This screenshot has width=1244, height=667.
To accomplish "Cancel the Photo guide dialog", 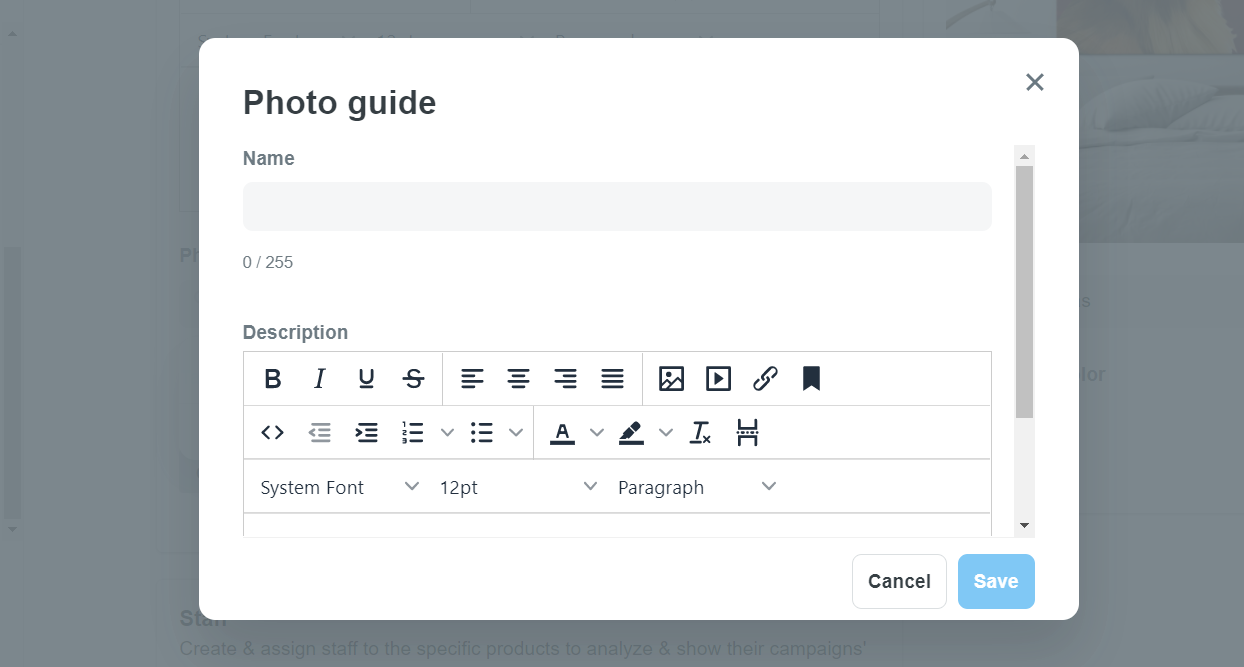I will pyautogui.click(x=899, y=581).
